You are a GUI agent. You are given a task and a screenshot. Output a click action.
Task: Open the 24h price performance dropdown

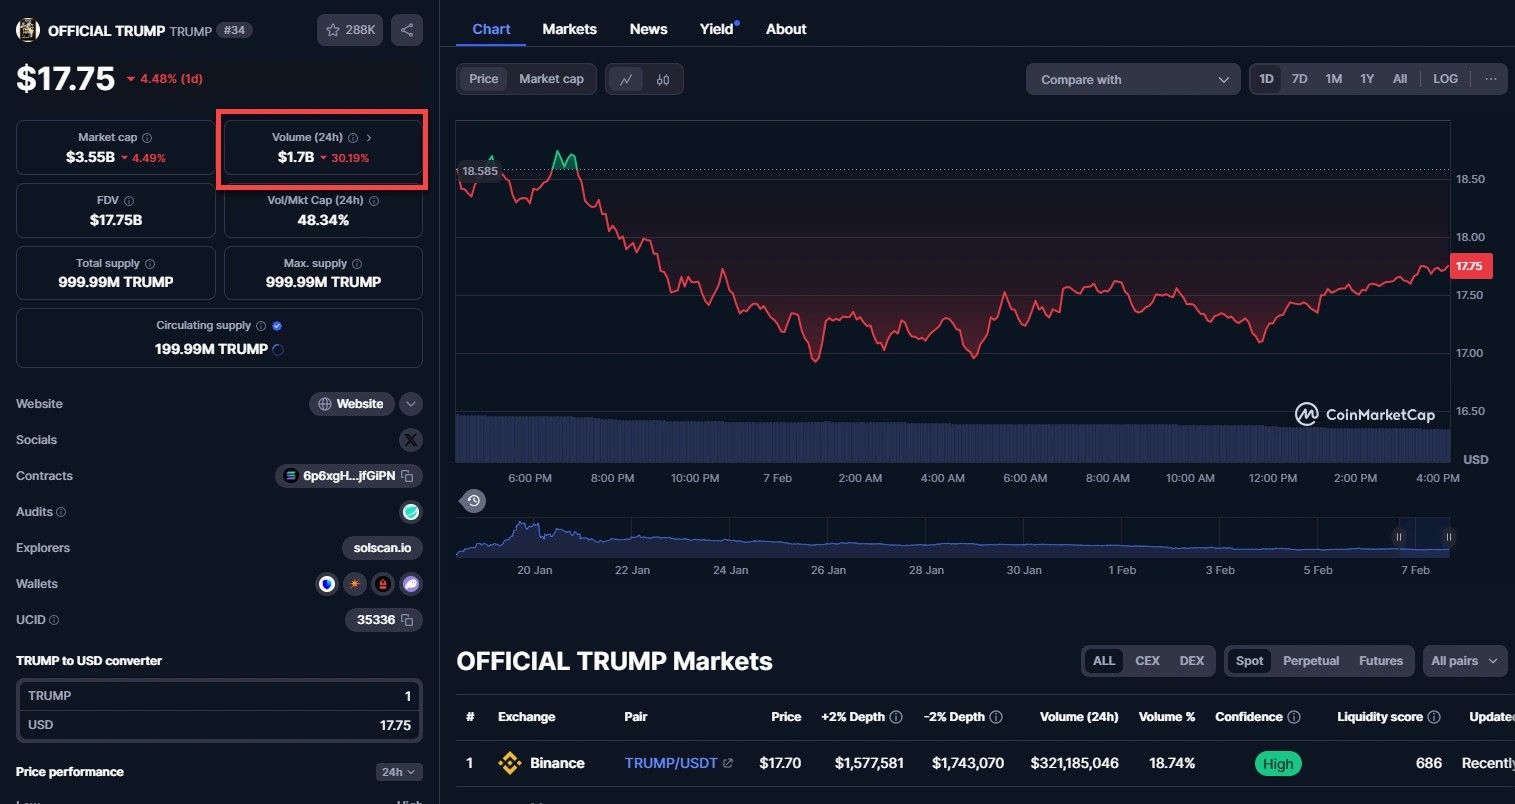click(x=399, y=772)
